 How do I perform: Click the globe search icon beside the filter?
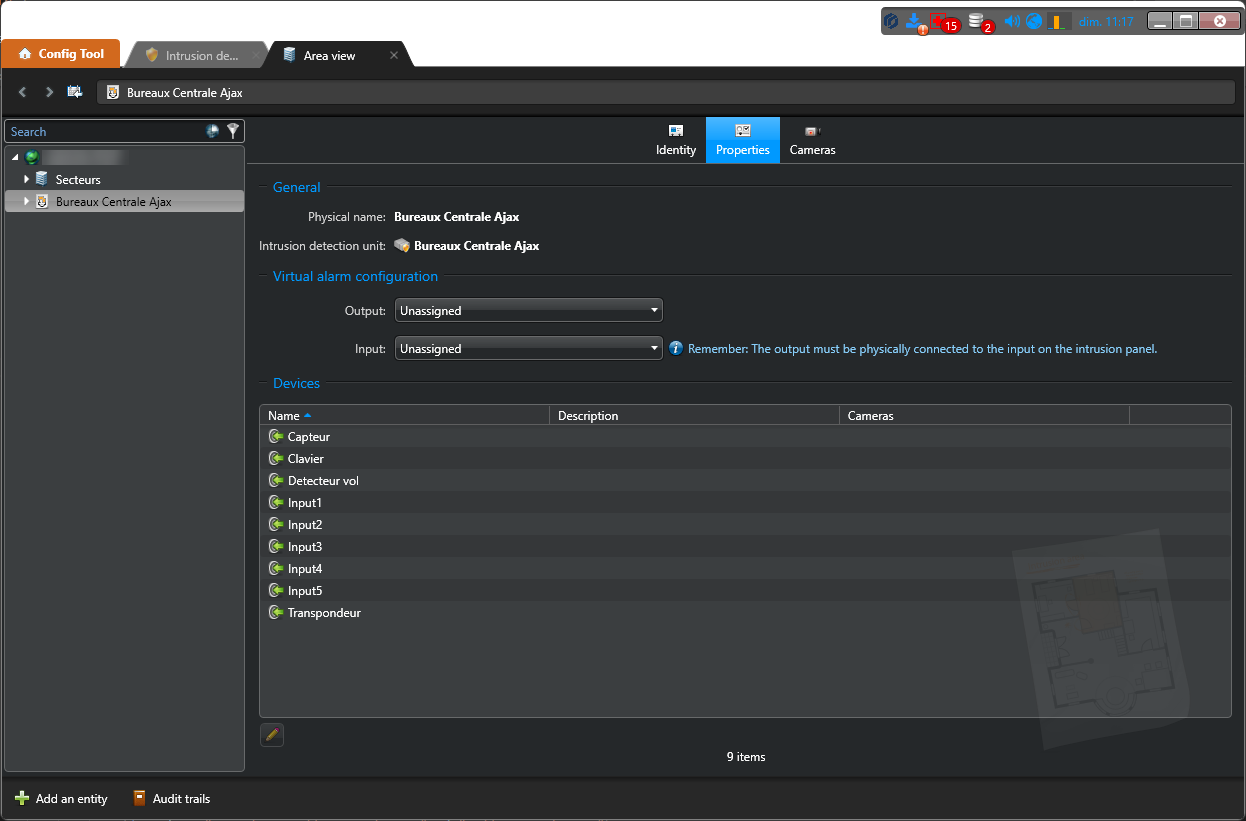tap(212, 131)
